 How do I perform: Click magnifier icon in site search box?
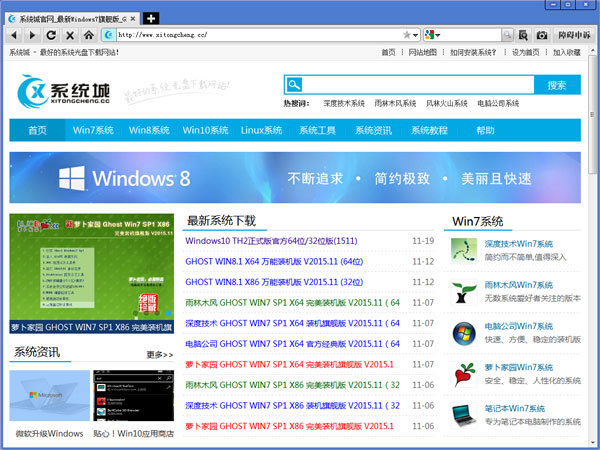294,85
